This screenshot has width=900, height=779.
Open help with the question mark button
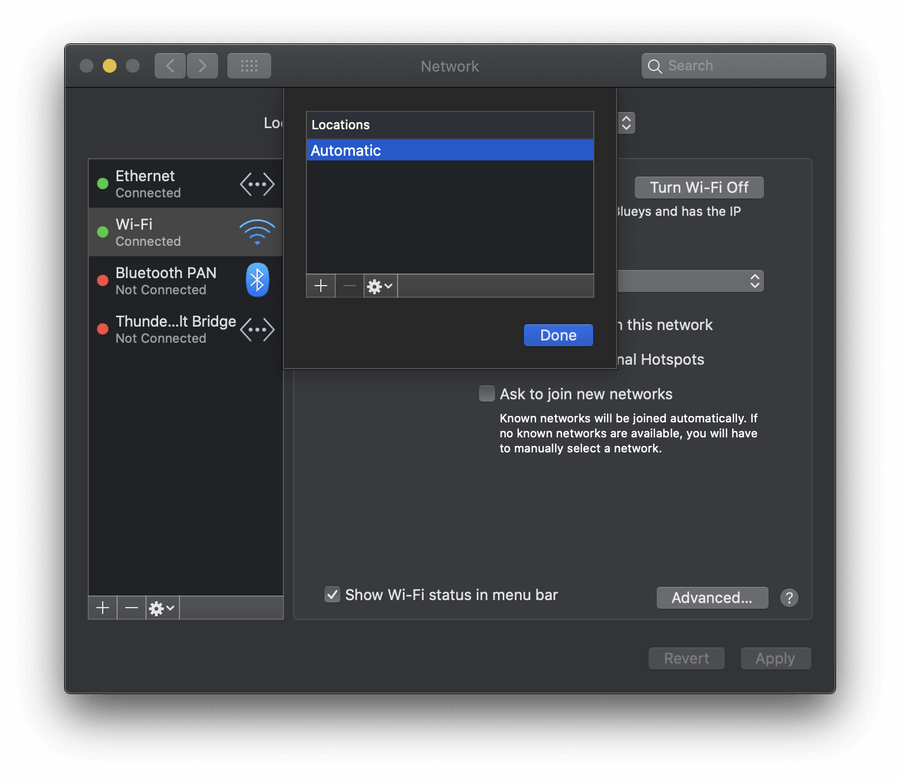tap(789, 598)
